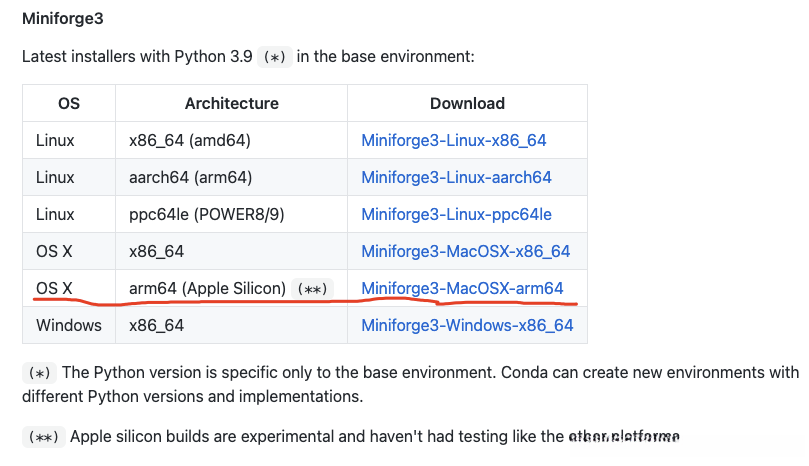Viewport: 809px width, 466px height.
Task: Click the x86_64 (amd64) architecture cell
Action: point(189,140)
